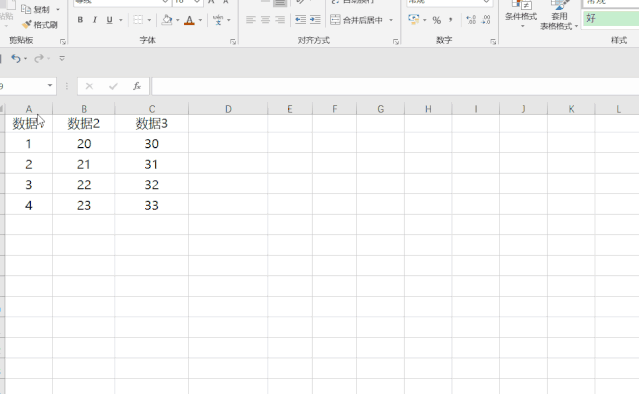Open 字体 dialog launcher
Viewport: 639px width, 394px height.
233,42
